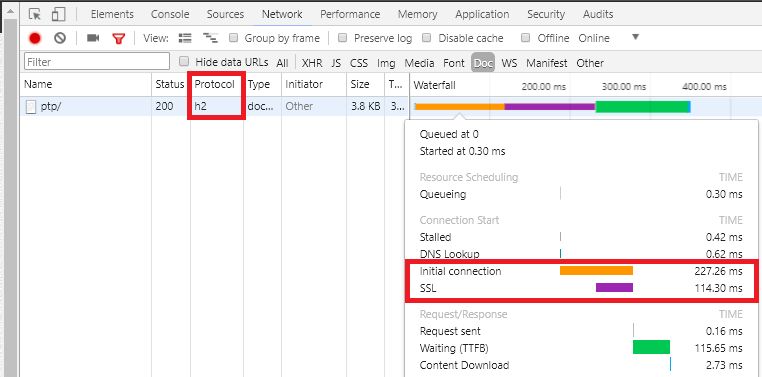Click the green TTFB segment in waterfall row
This screenshot has height=377, width=762.
pyautogui.click(x=642, y=106)
